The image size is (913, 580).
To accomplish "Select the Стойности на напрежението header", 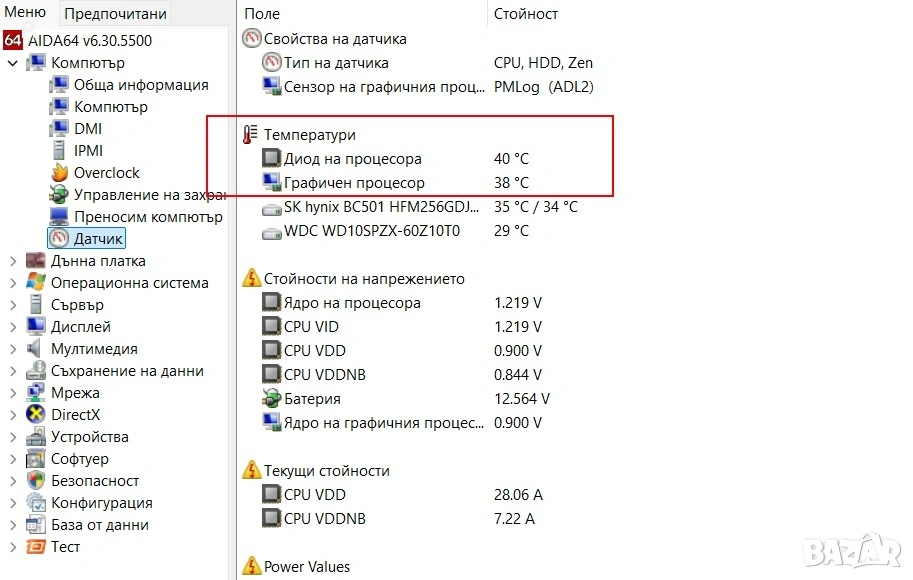I will coord(354,278).
